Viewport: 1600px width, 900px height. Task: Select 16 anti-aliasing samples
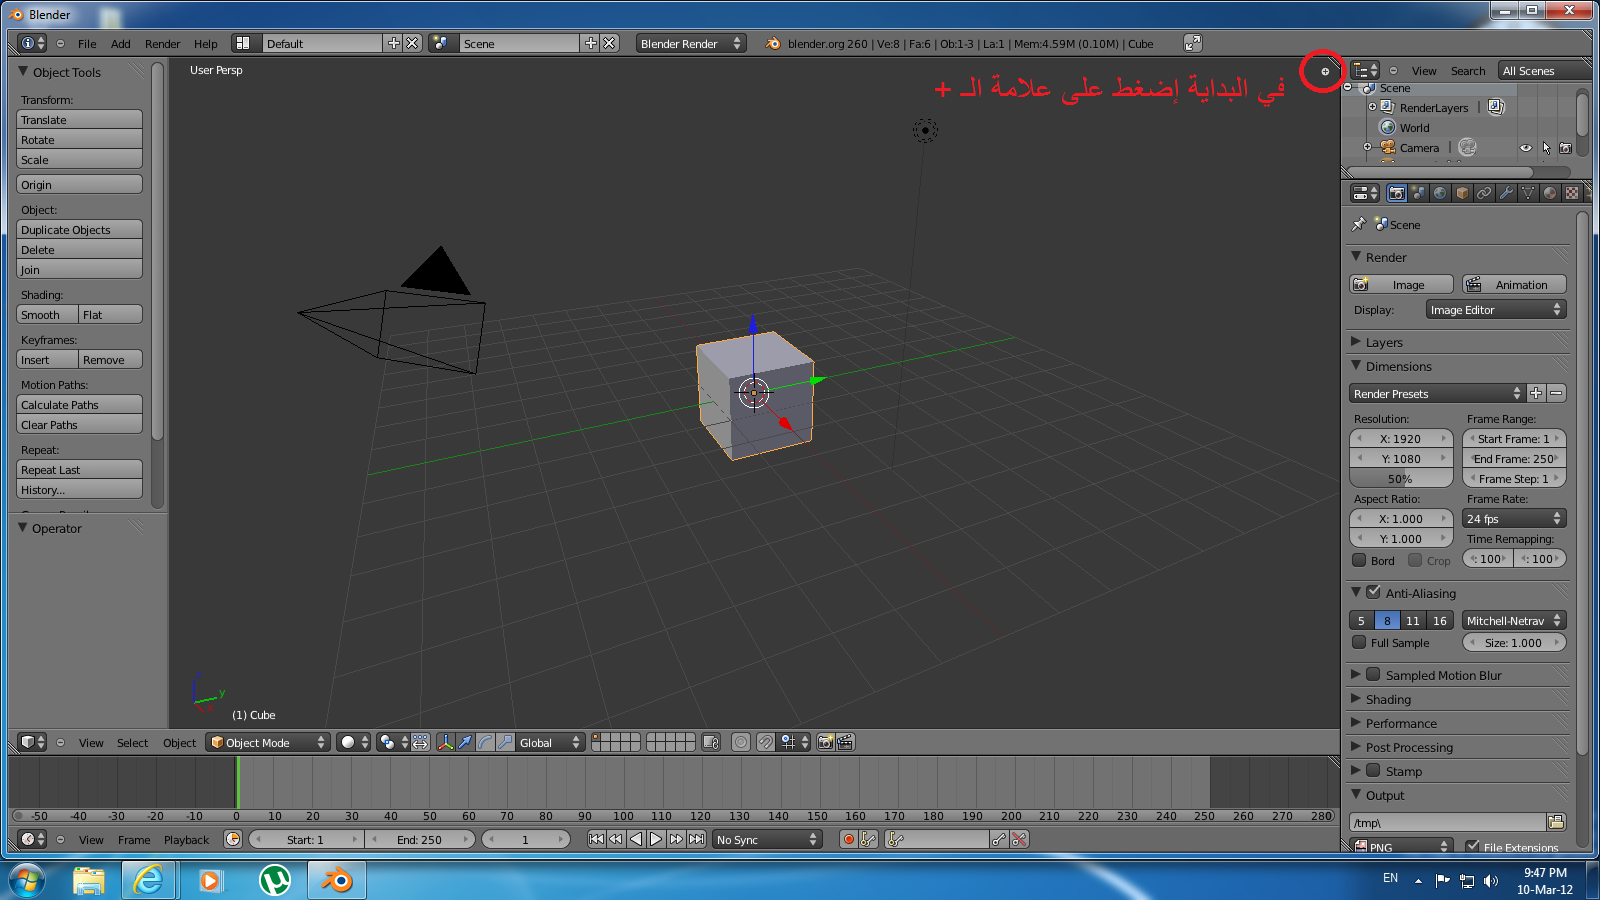(1440, 620)
